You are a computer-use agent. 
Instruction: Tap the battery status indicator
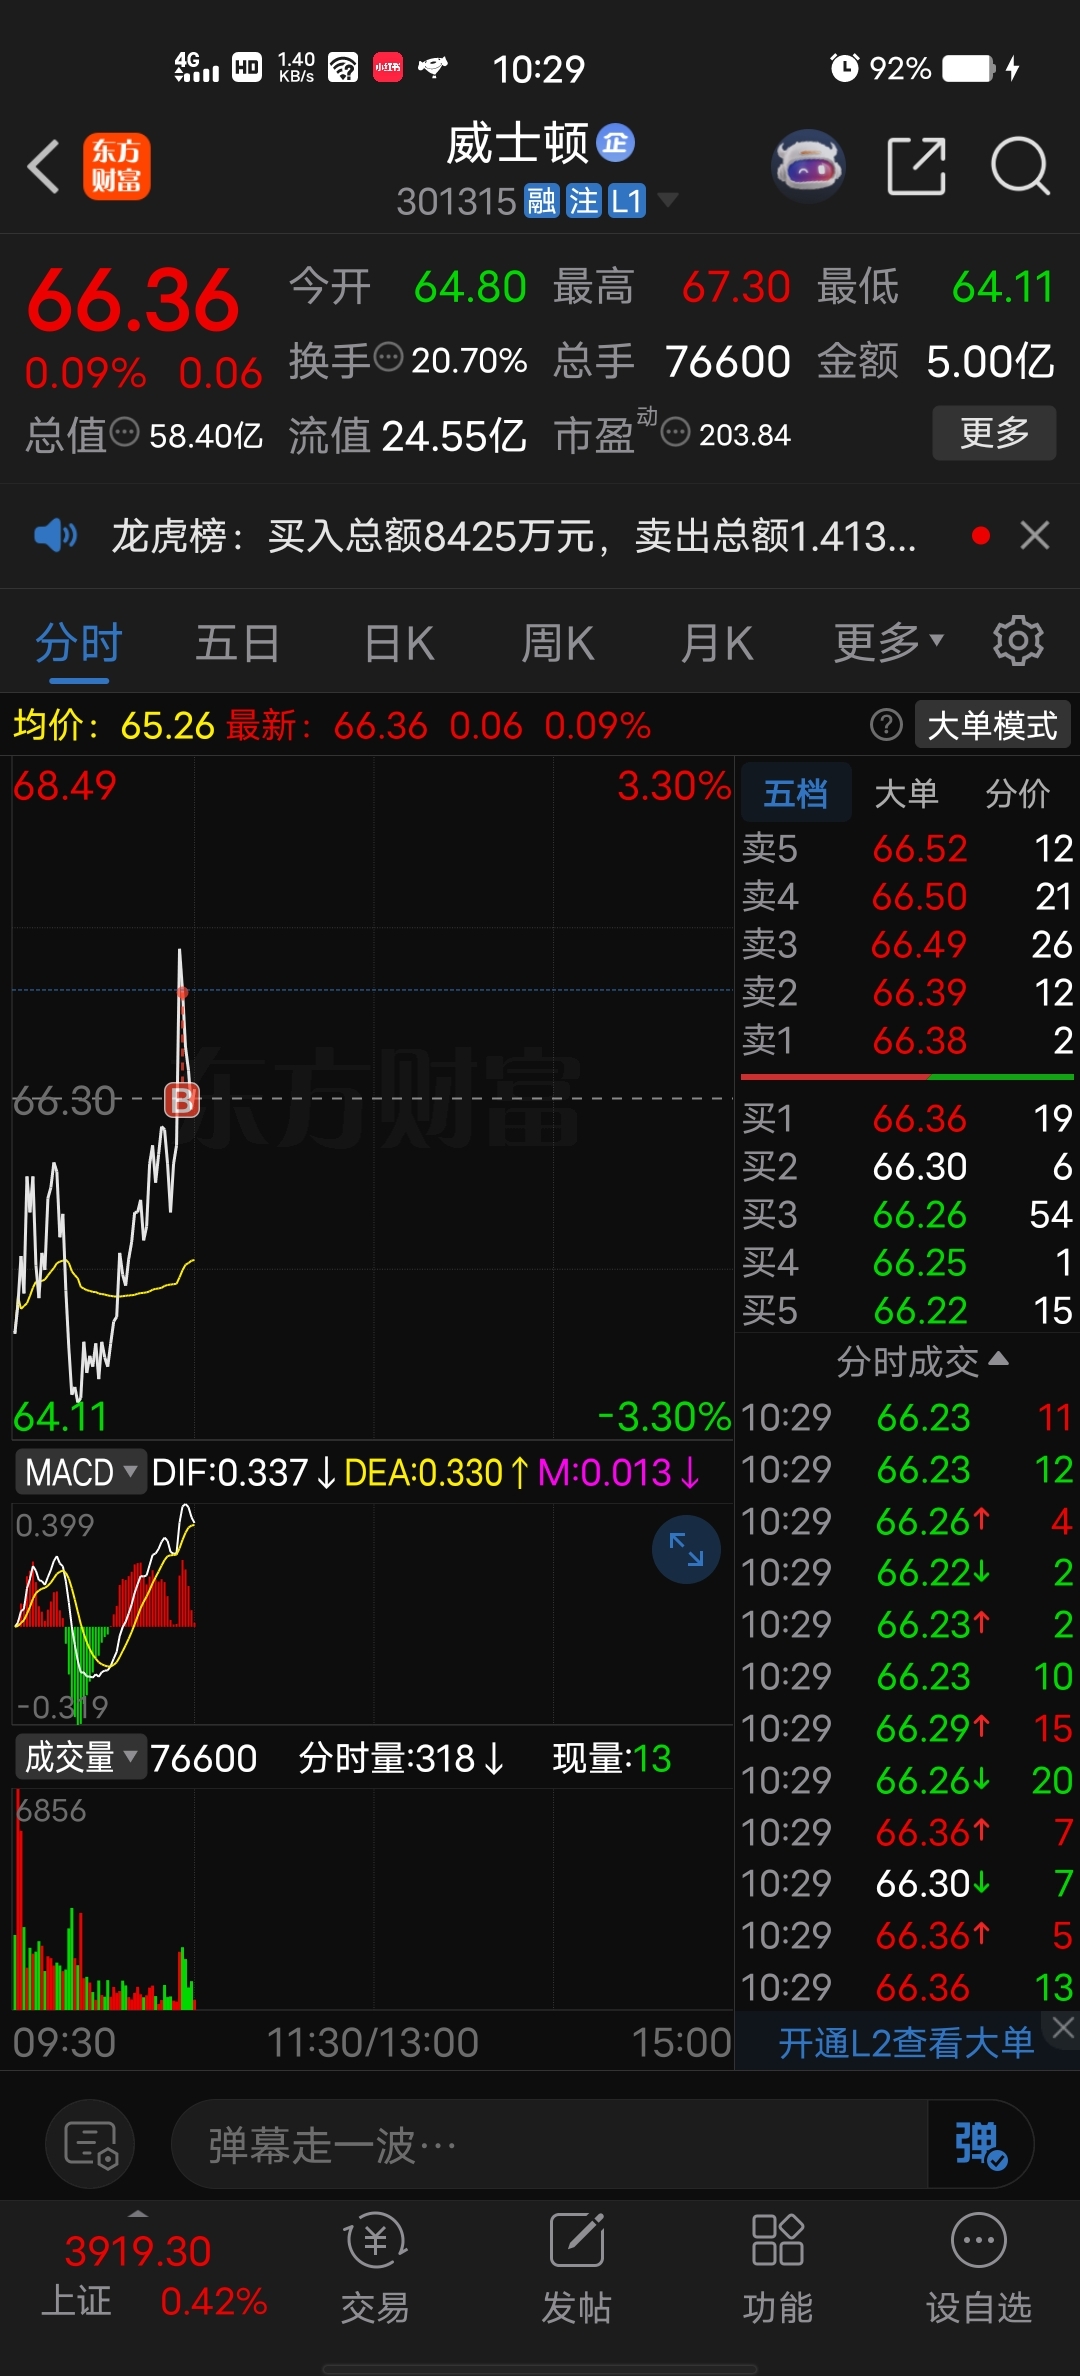coord(970,68)
